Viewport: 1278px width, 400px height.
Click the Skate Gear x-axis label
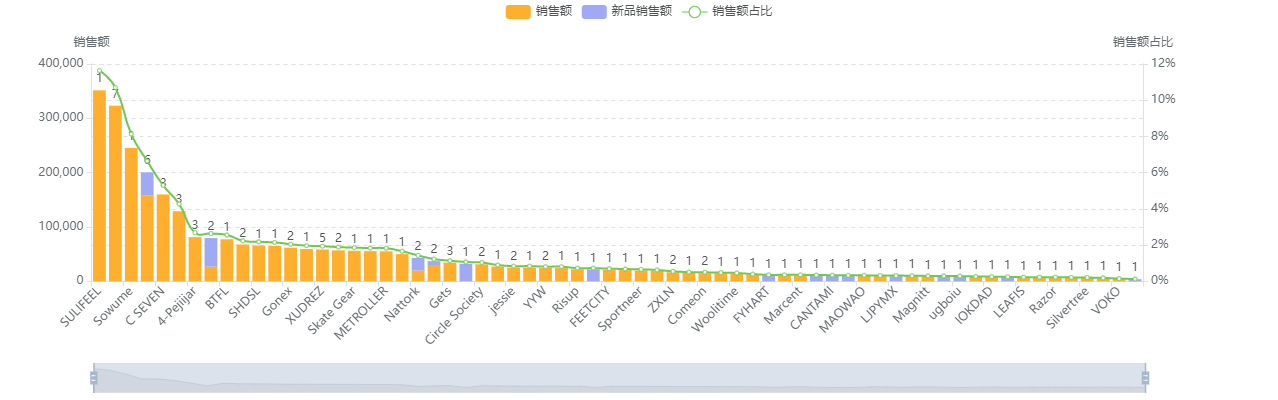tap(334, 309)
